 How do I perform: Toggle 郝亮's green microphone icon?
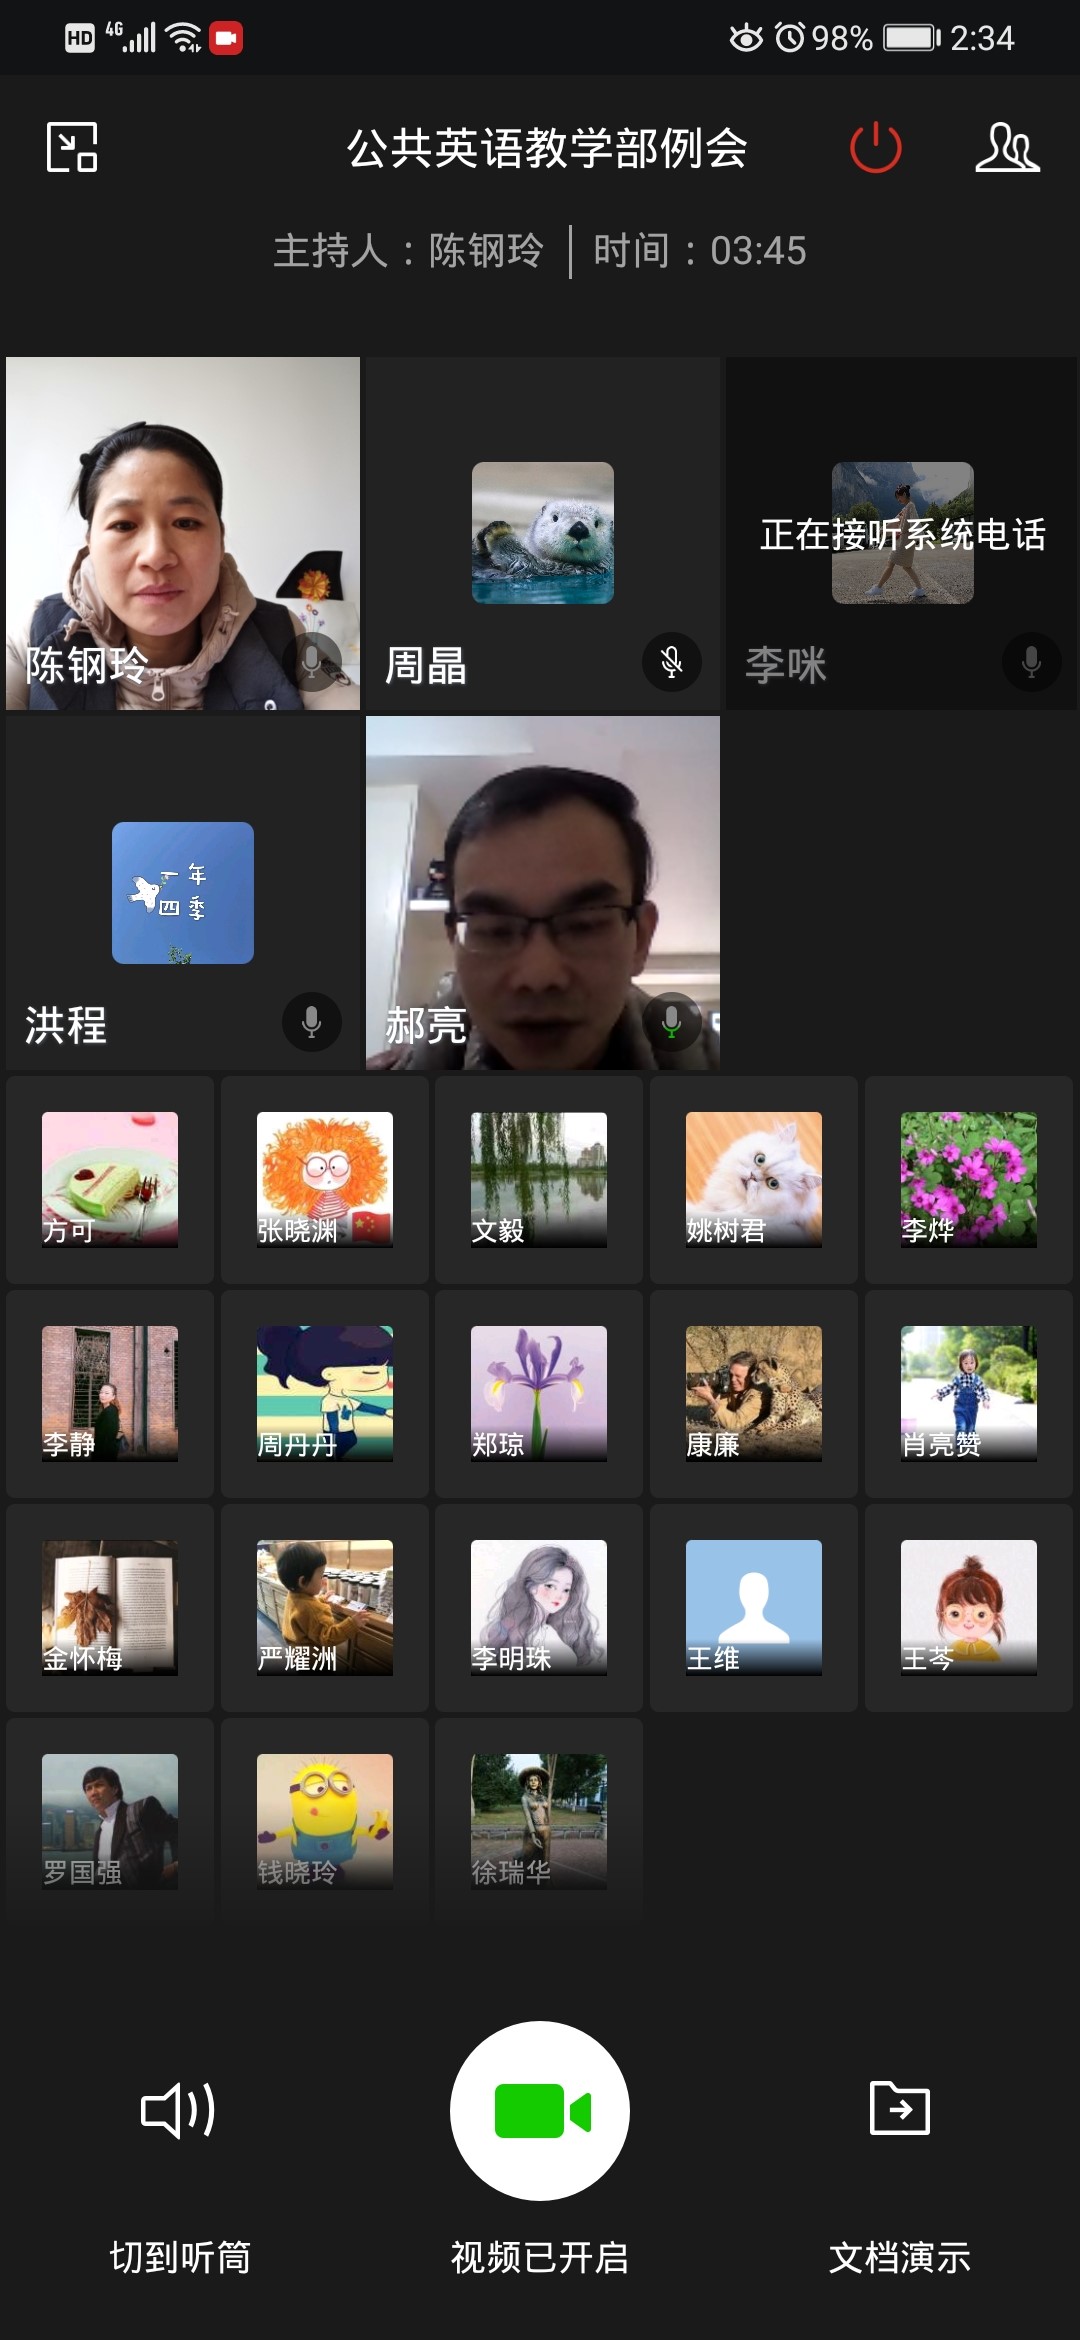click(x=671, y=1021)
